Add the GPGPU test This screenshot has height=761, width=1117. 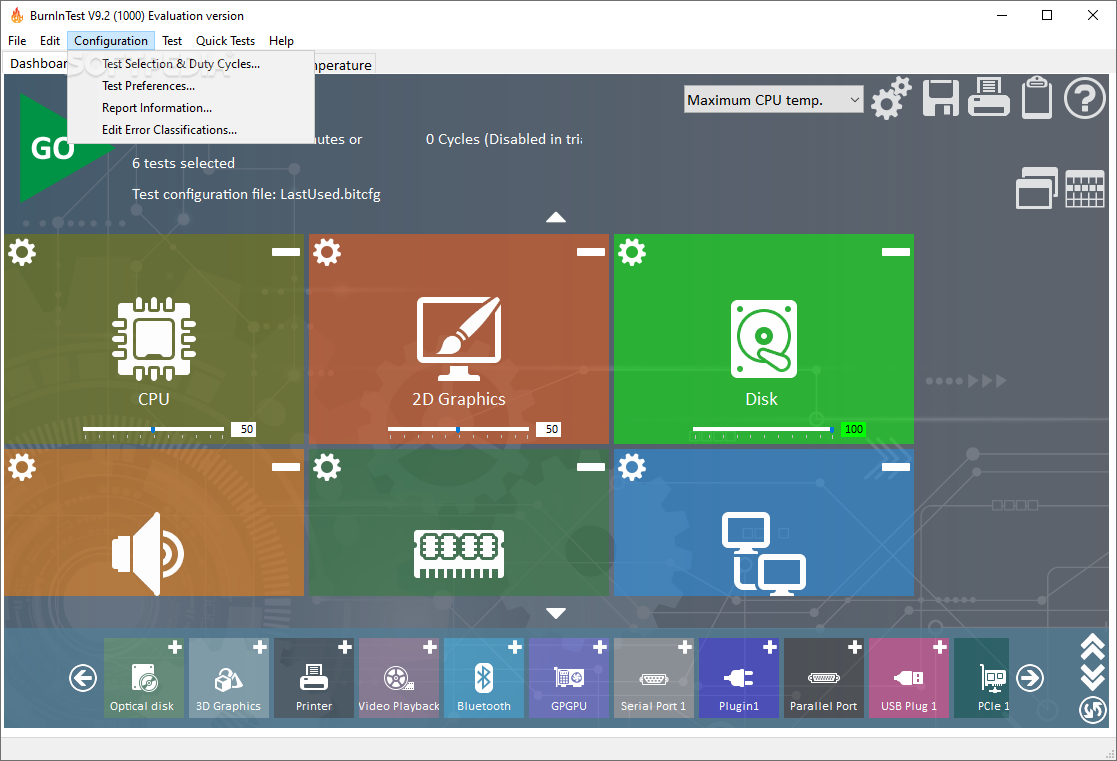600,647
